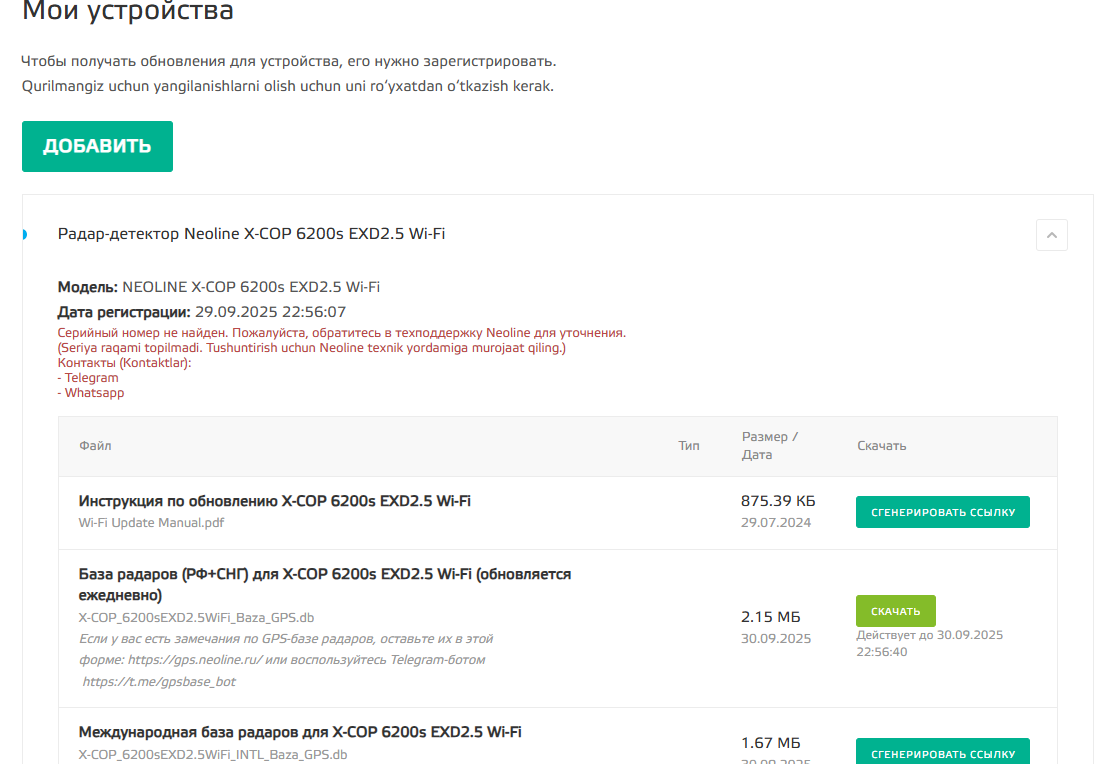Click the X-COP_6200sEXD2.5WiFi_Baza_GPS.db file name

pos(196,618)
